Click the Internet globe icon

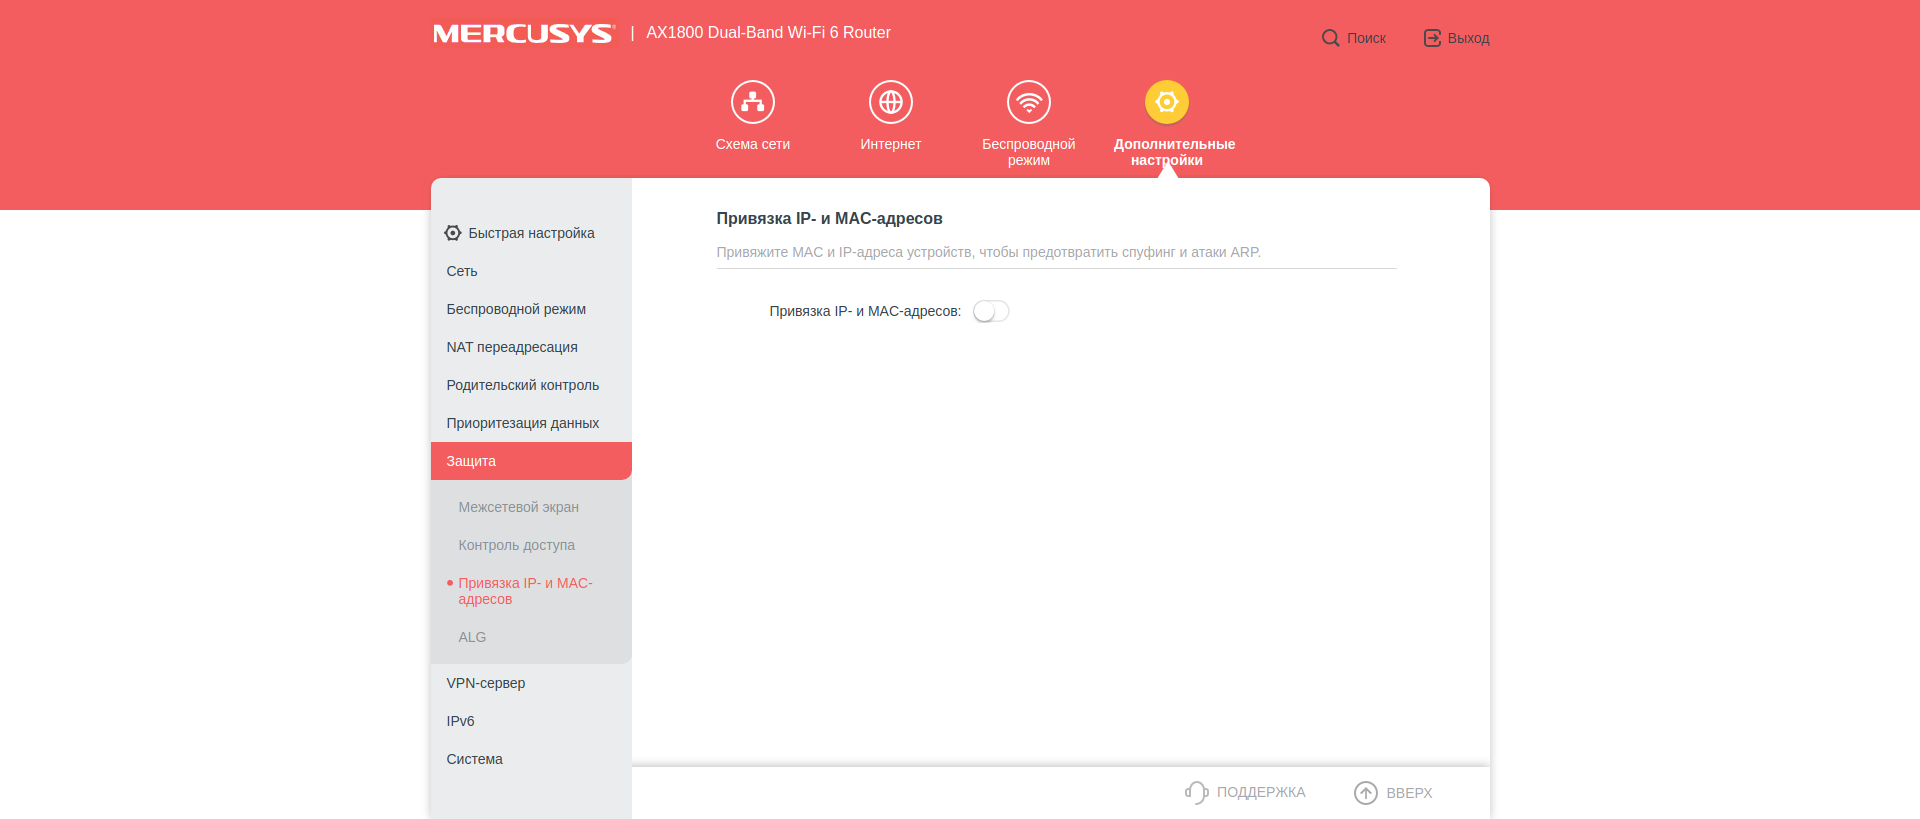[x=890, y=102]
